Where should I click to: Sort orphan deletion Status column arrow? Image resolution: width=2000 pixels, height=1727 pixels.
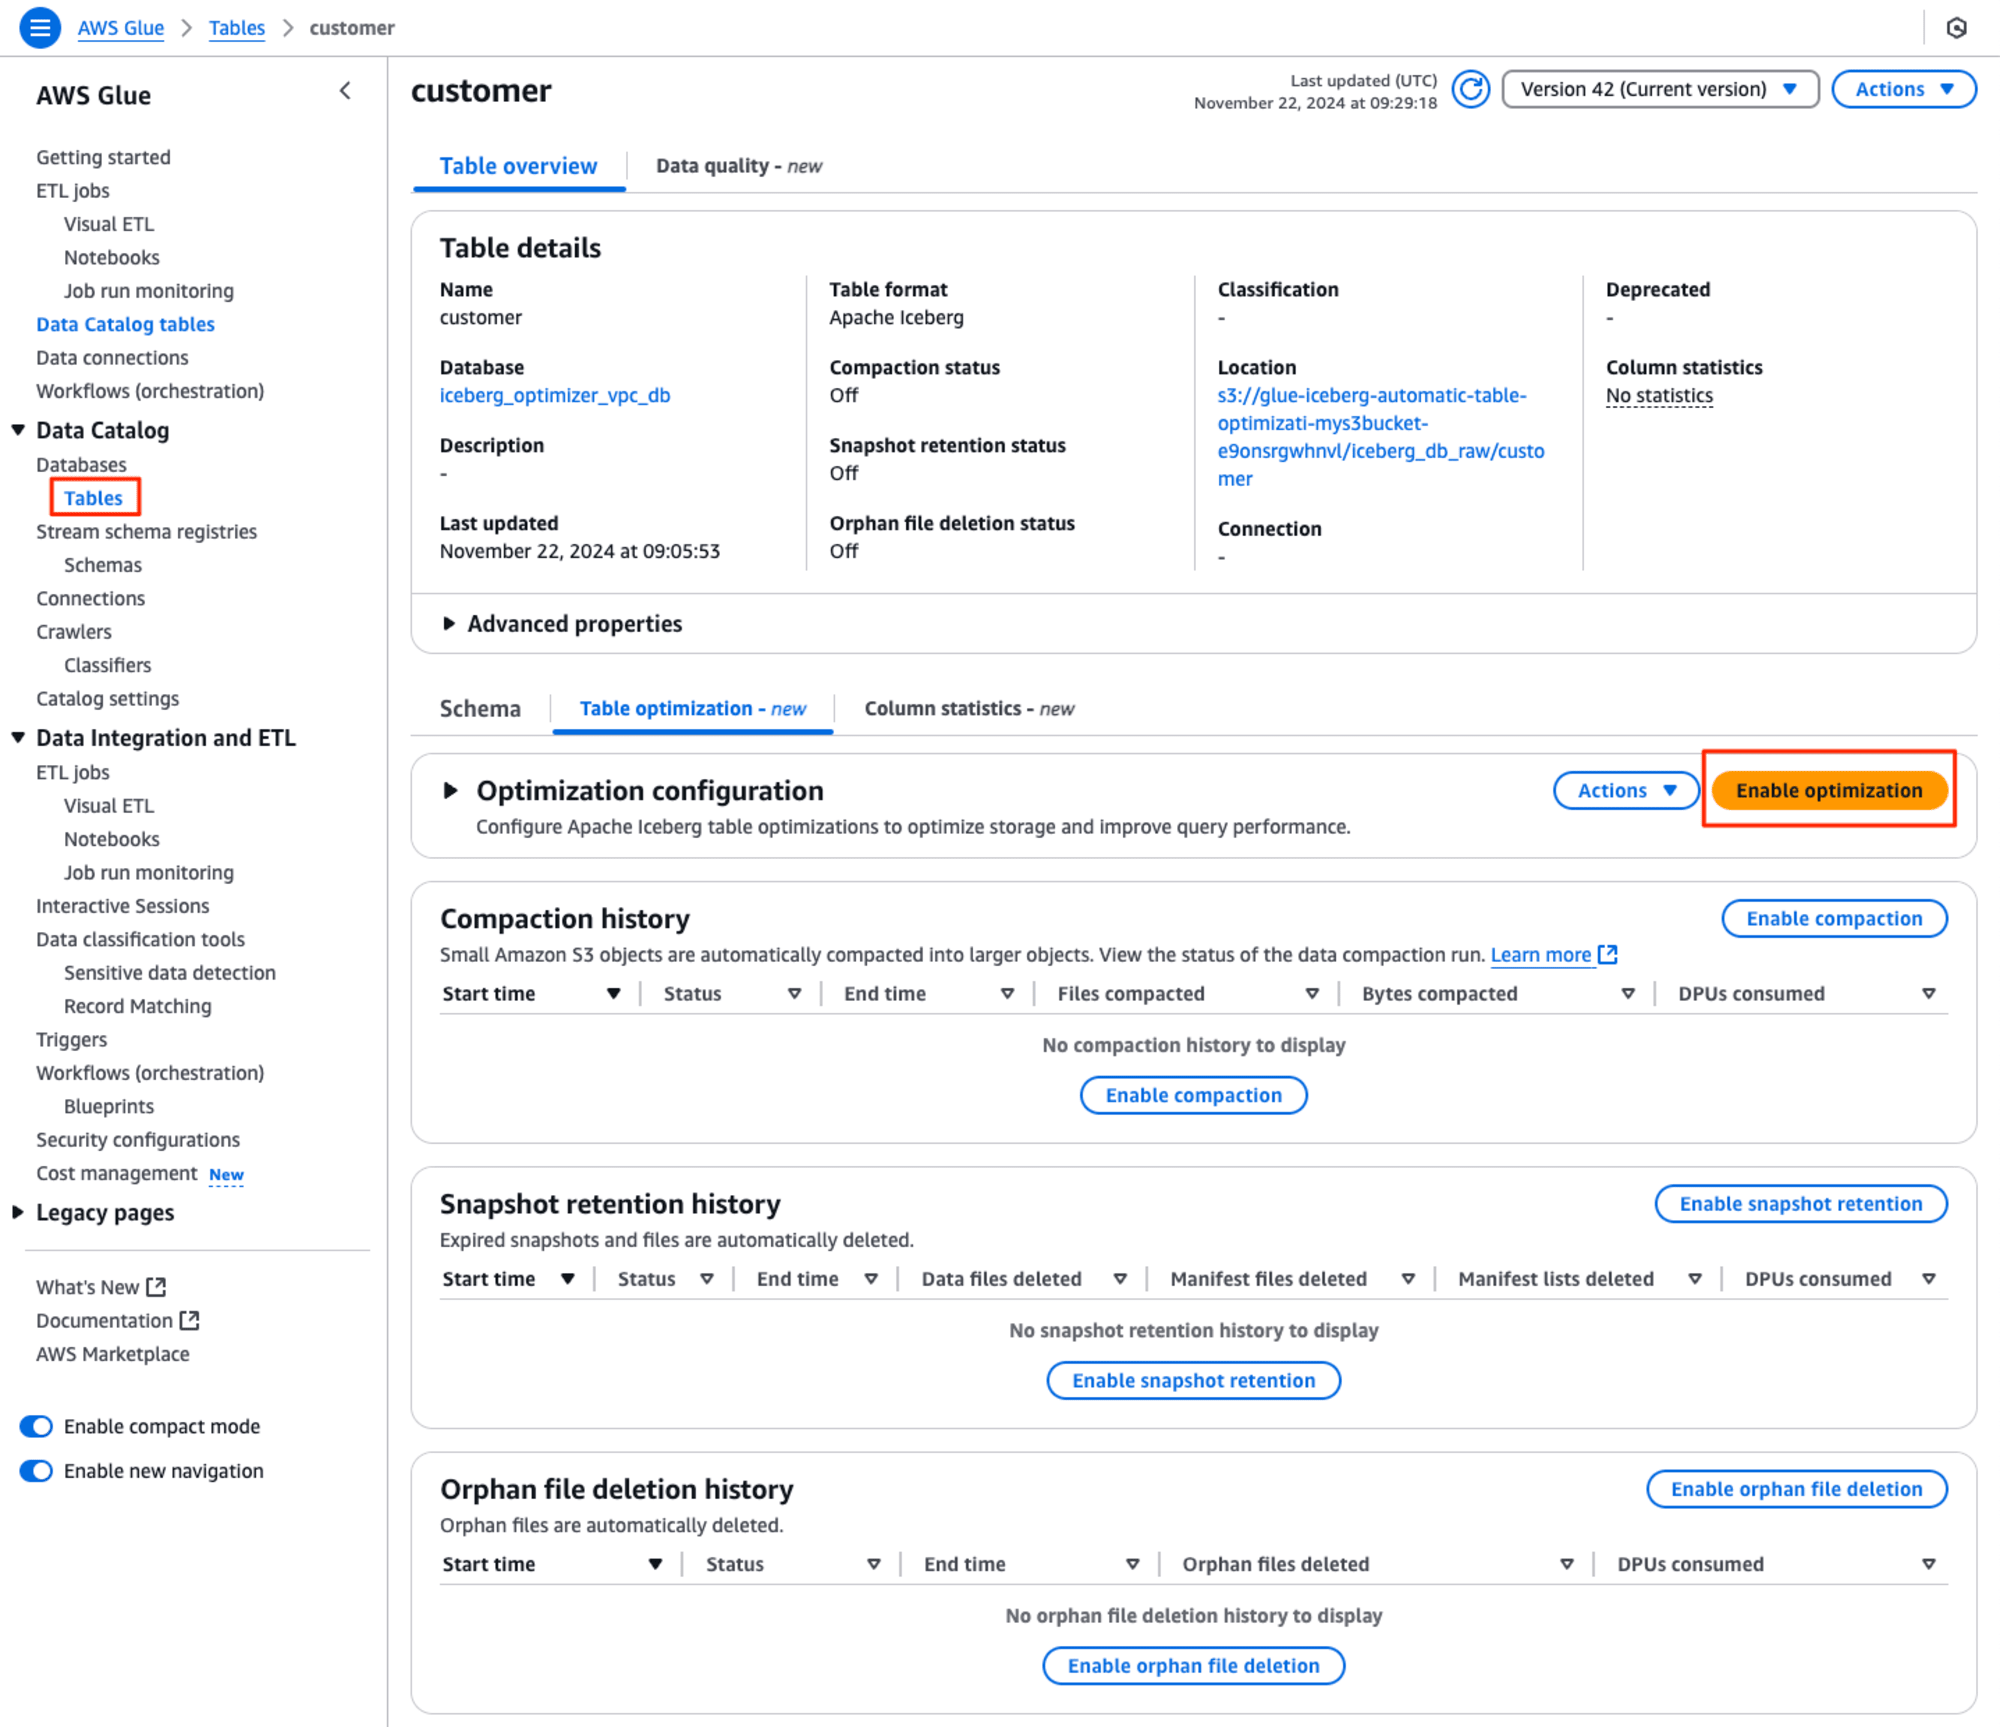[x=874, y=1563]
